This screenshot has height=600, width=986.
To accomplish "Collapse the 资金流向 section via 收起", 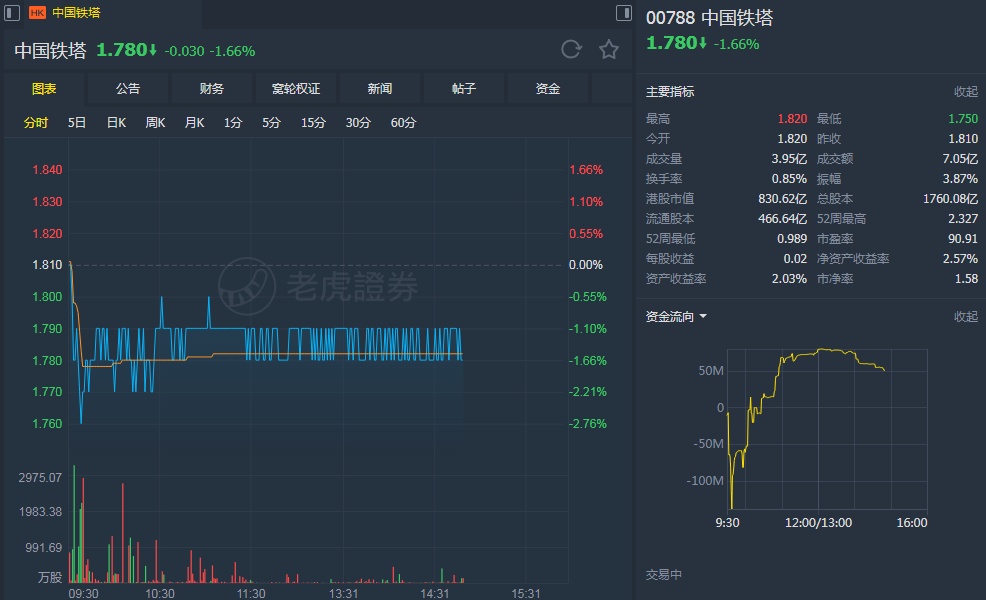I will click(966, 316).
